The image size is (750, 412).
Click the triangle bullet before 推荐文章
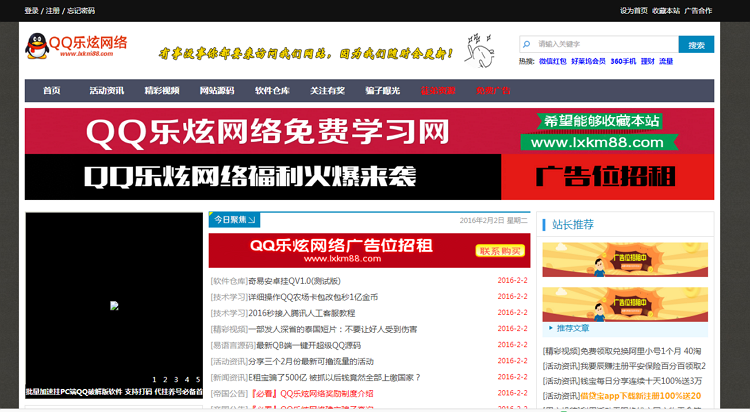(551, 328)
